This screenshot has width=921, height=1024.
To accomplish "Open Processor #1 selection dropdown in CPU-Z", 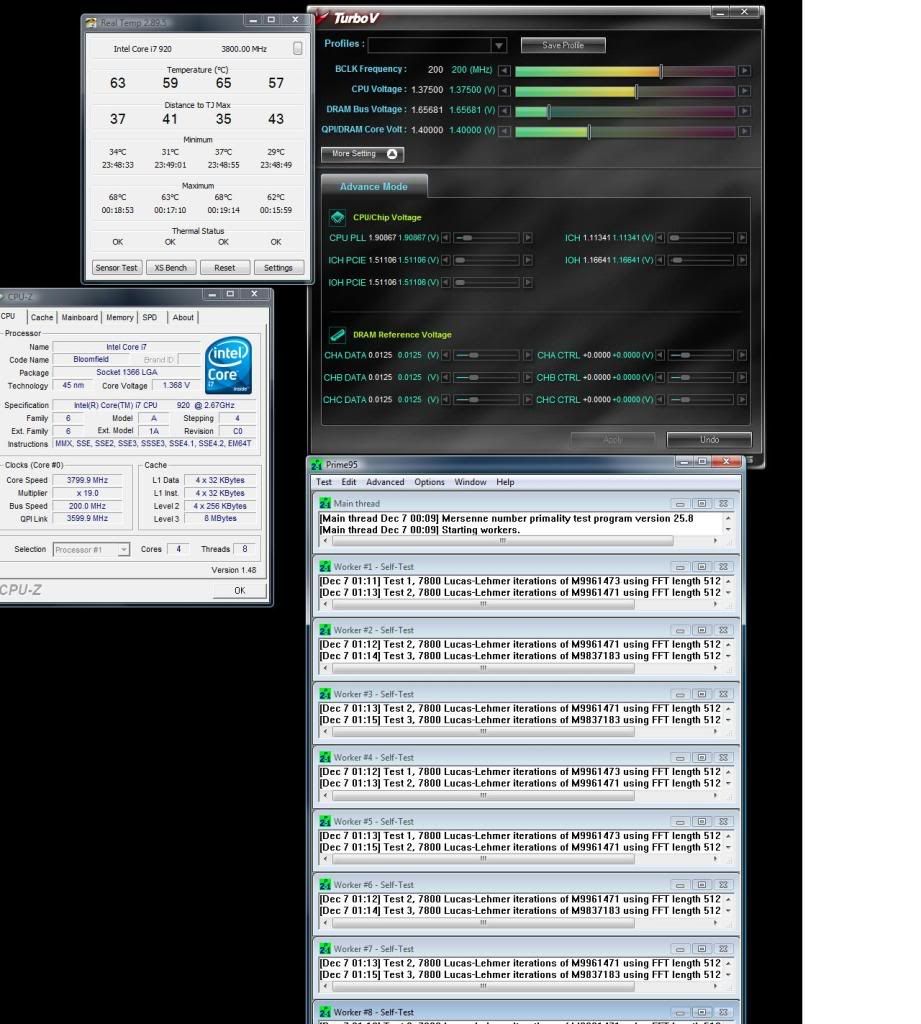I will click(123, 550).
